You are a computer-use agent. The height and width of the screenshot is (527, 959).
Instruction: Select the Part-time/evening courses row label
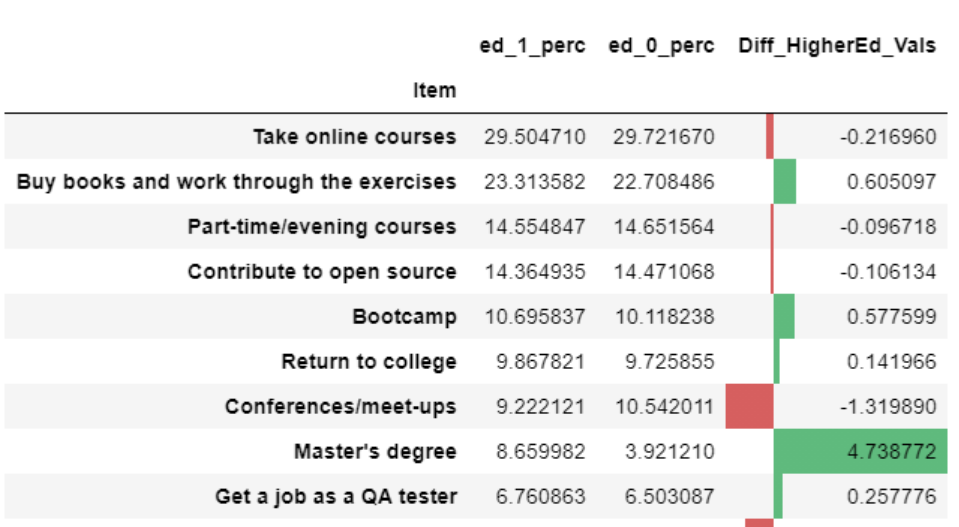point(321,226)
